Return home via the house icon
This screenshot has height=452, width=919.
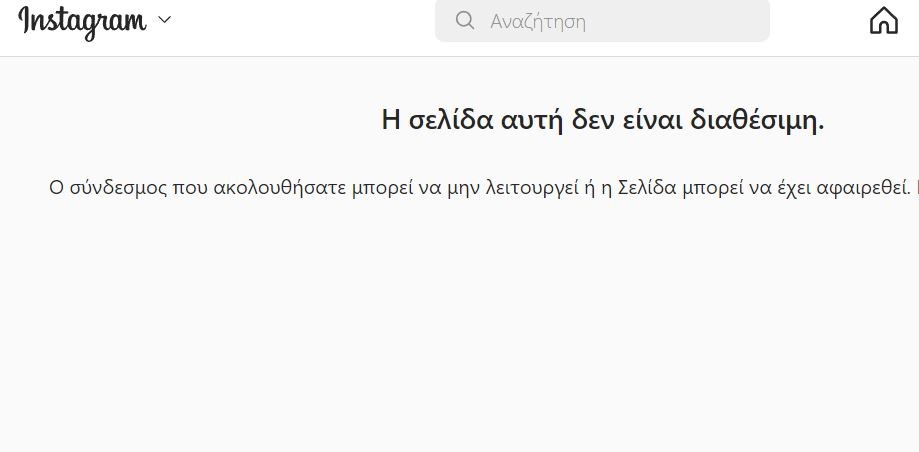point(883,21)
